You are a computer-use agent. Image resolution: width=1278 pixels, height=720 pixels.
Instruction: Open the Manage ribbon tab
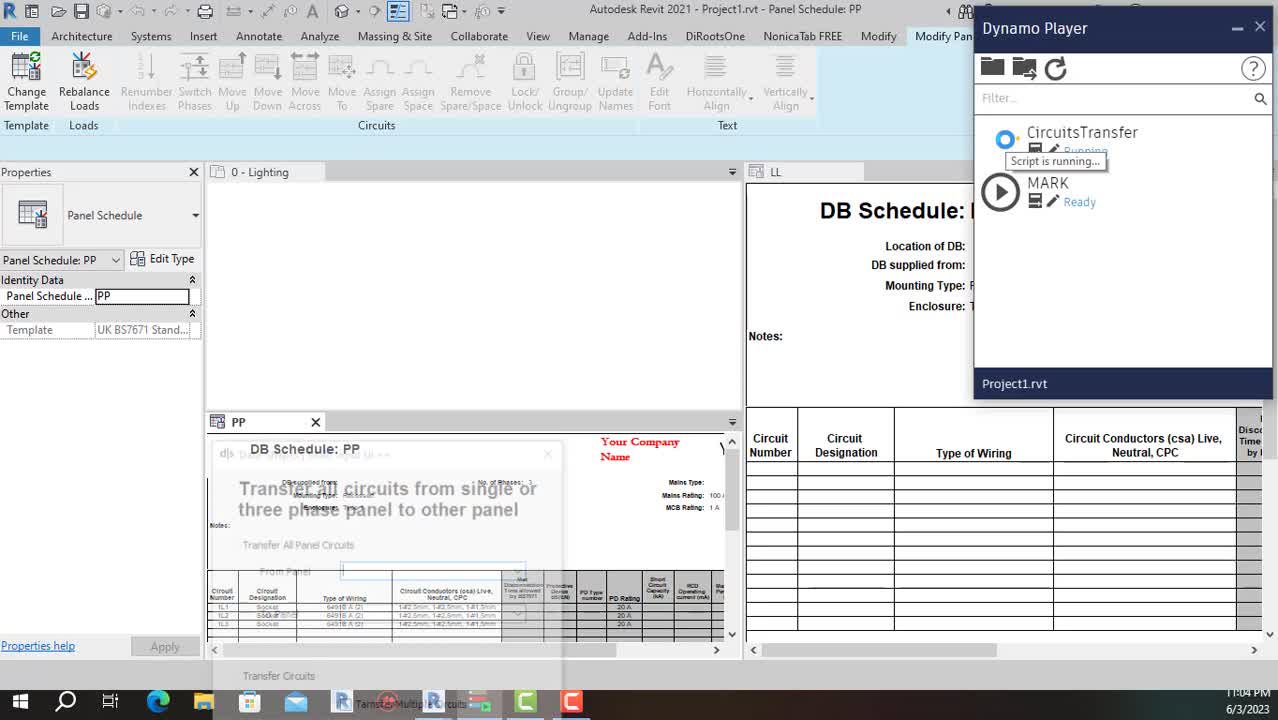pos(588,36)
